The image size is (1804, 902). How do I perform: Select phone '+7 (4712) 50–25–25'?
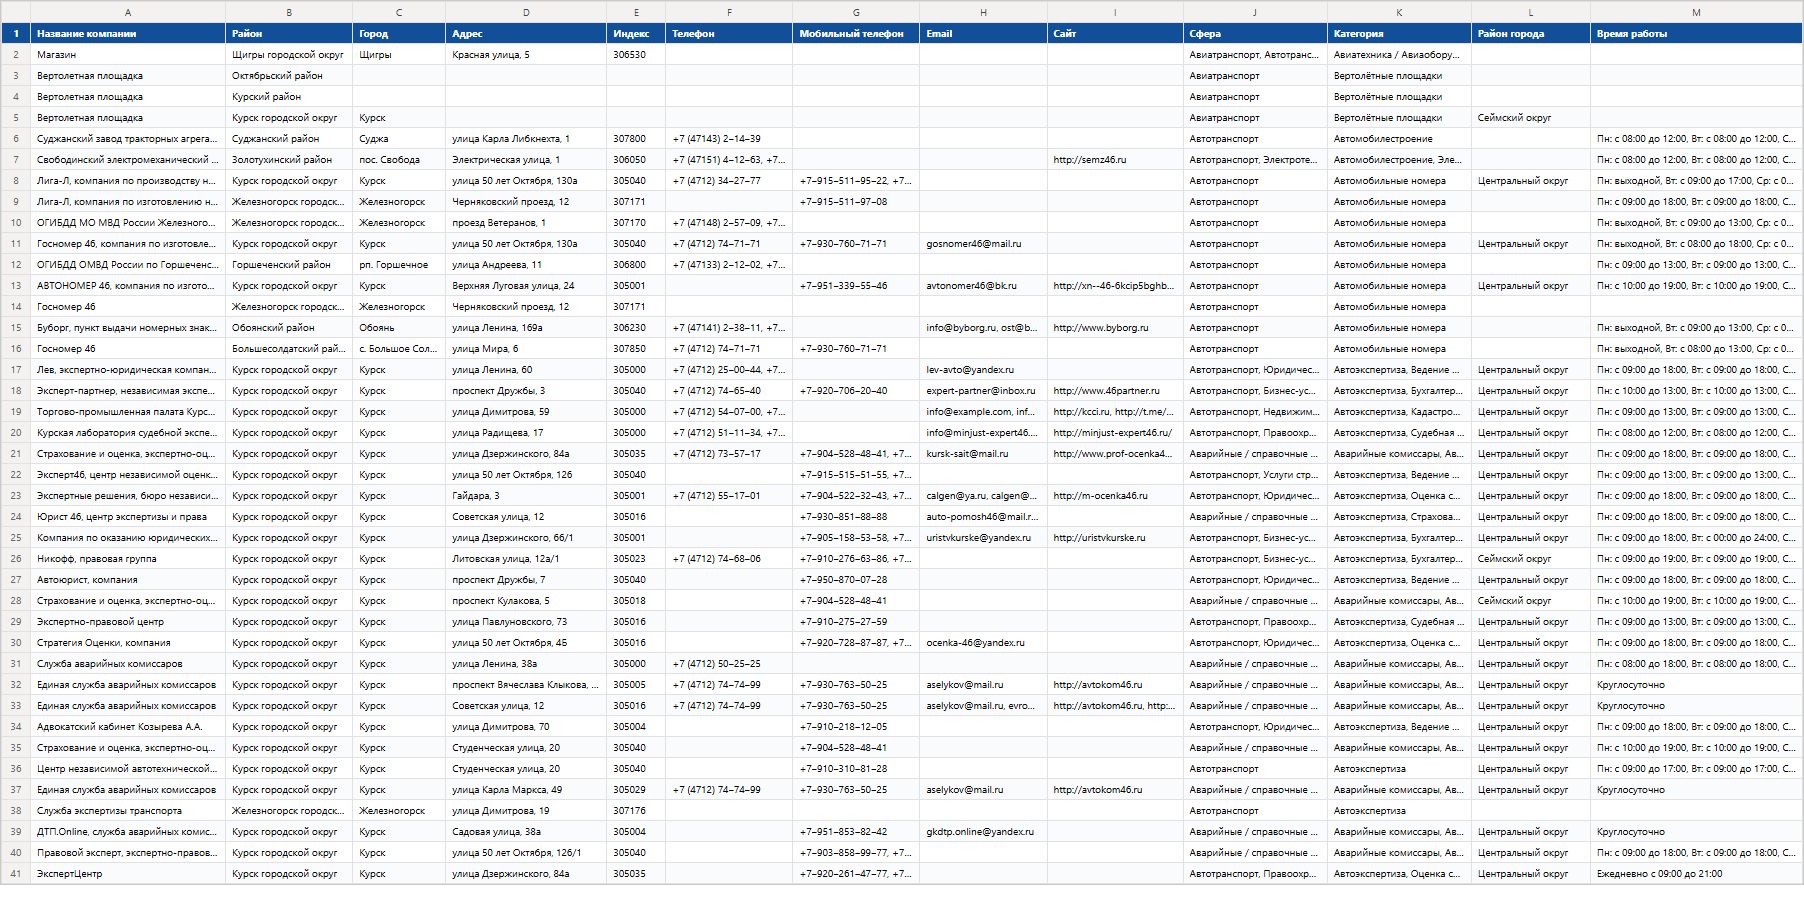tap(729, 664)
